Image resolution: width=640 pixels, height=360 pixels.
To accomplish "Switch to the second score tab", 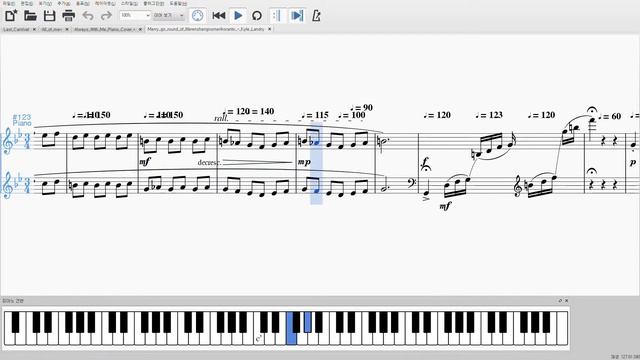I will click(x=52, y=29).
